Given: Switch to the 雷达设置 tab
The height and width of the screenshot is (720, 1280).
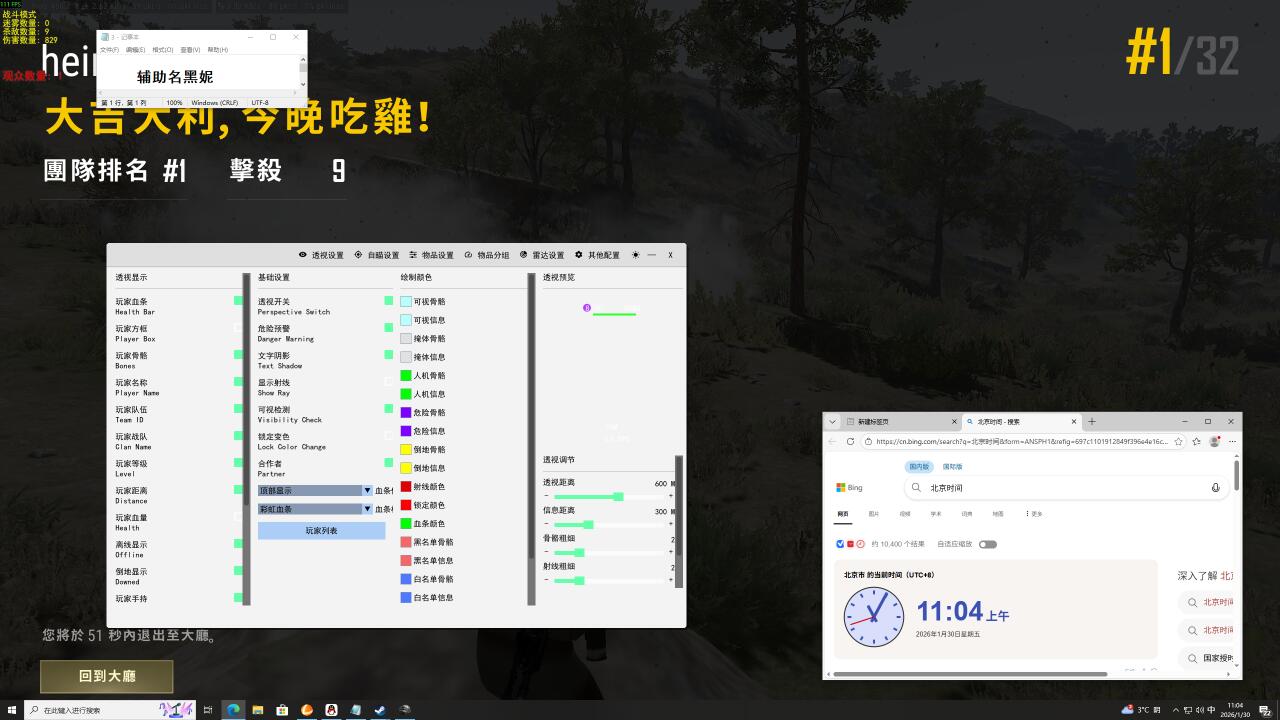Looking at the screenshot, I should tap(542, 255).
